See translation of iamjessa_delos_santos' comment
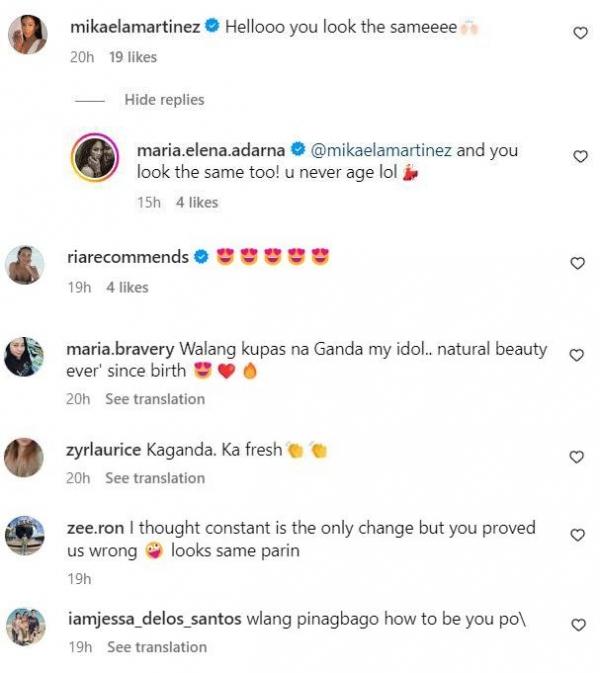The width and height of the screenshot is (600, 673). (156, 647)
